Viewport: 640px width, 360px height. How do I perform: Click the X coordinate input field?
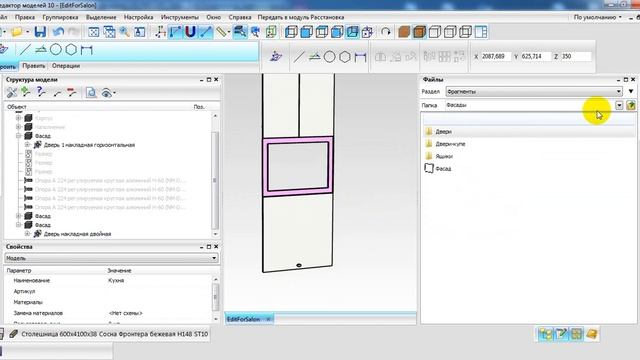coord(496,56)
